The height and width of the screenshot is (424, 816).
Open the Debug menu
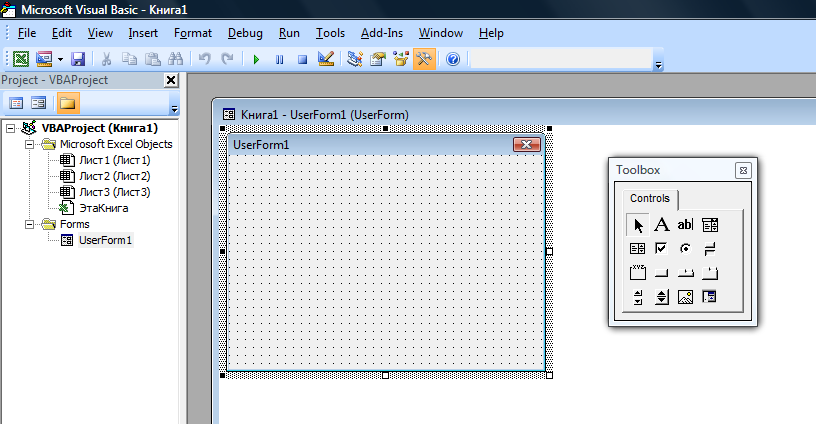(x=245, y=33)
